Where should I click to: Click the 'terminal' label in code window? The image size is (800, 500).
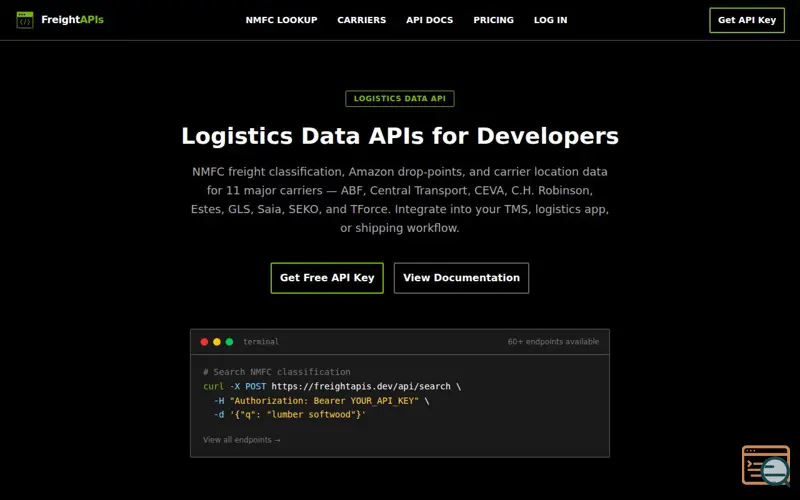pos(261,342)
